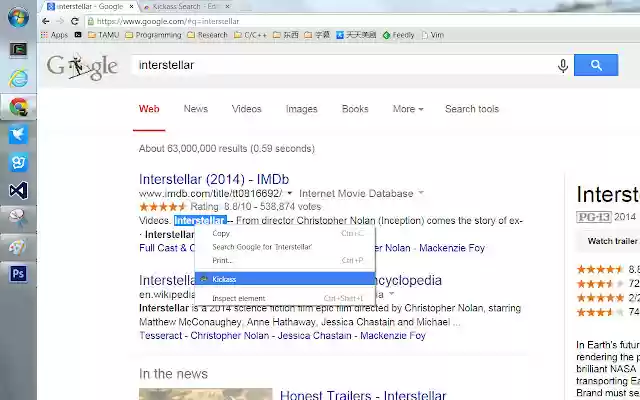The width and height of the screenshot is (640, 400).
Task: Click the IMDb result's 'Rating: 8.8/10' text
Action: [x=221, y=207]
